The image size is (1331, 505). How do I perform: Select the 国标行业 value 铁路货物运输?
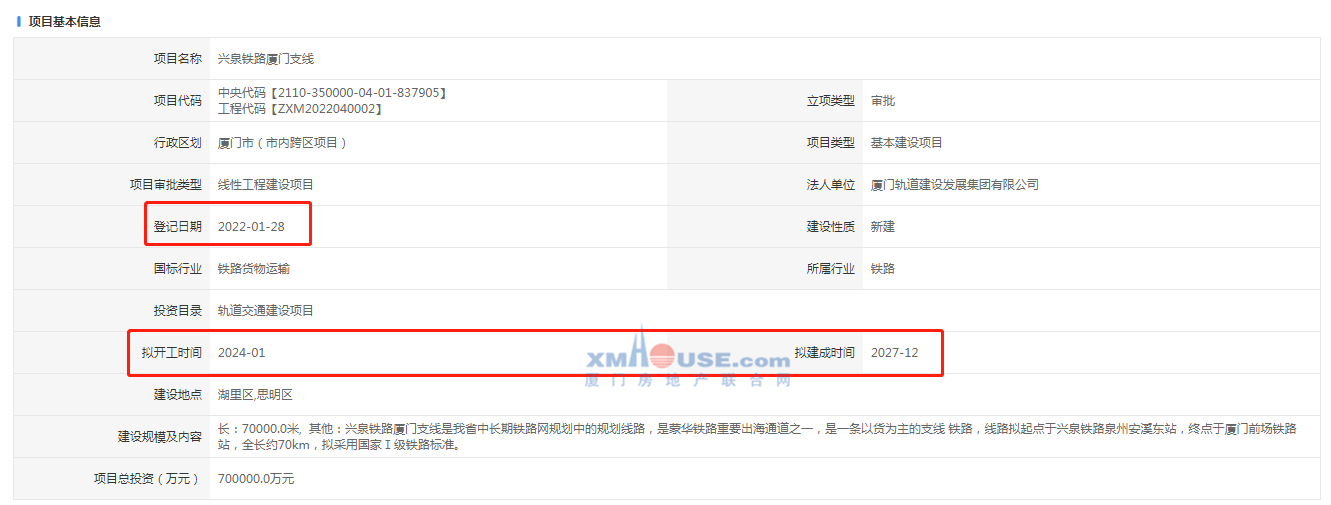(253, 269)
